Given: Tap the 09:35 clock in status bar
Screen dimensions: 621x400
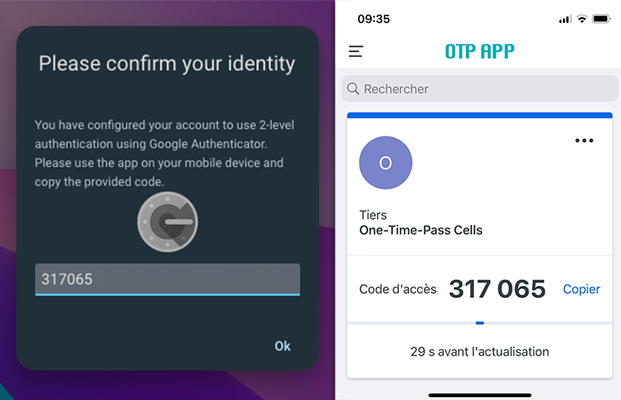Looking at the screenshot, I should [x=373, y=19].
